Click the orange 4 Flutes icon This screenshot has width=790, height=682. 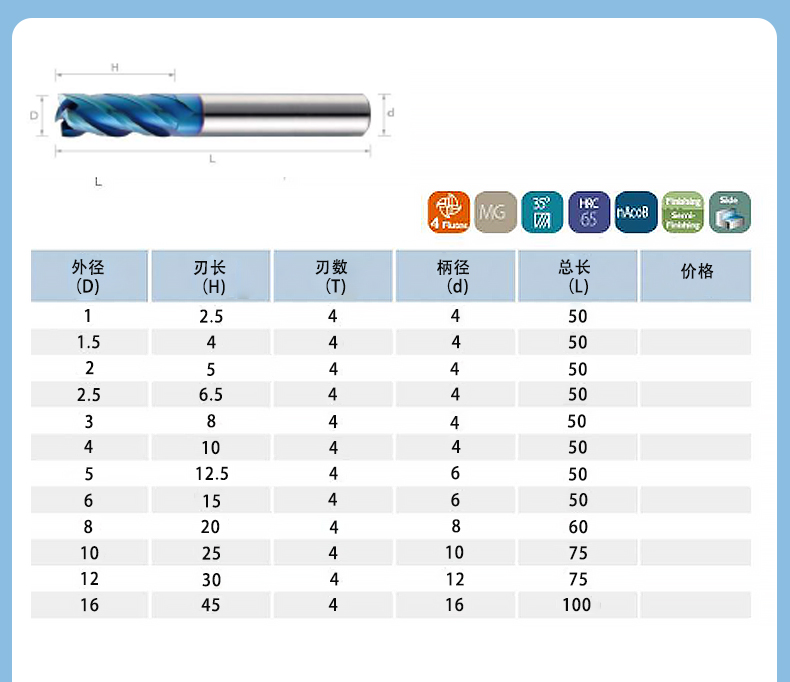[448, 212]
